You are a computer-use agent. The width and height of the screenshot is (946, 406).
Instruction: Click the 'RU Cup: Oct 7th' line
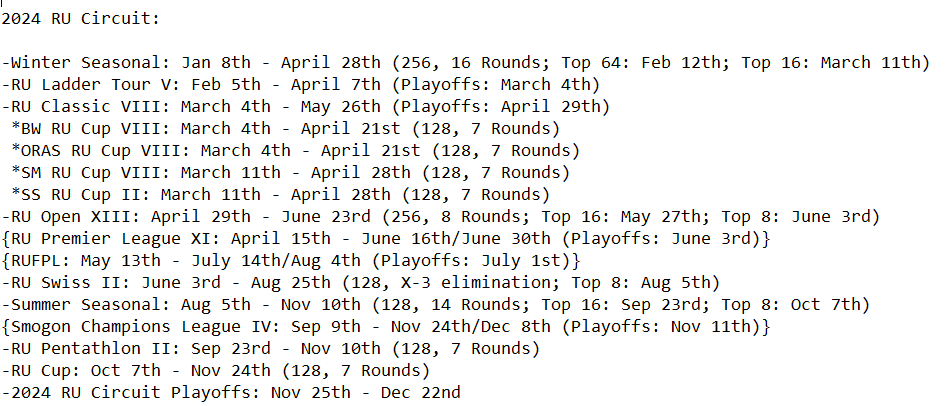(215, 370)
